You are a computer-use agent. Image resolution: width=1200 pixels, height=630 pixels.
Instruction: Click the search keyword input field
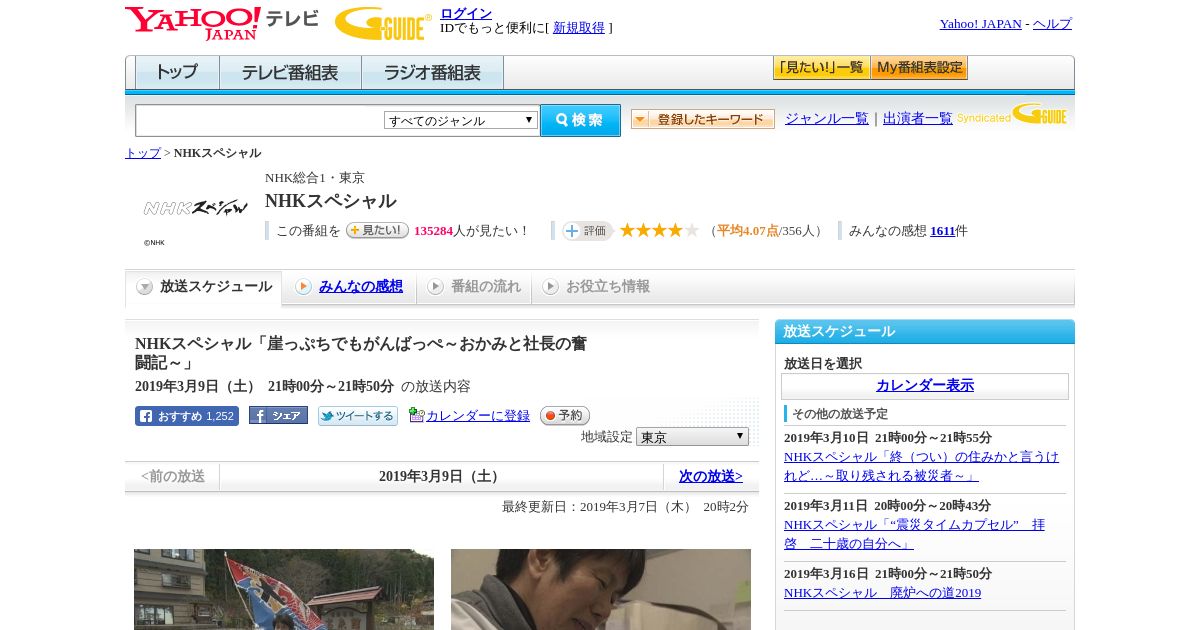[x=260, y=120]
